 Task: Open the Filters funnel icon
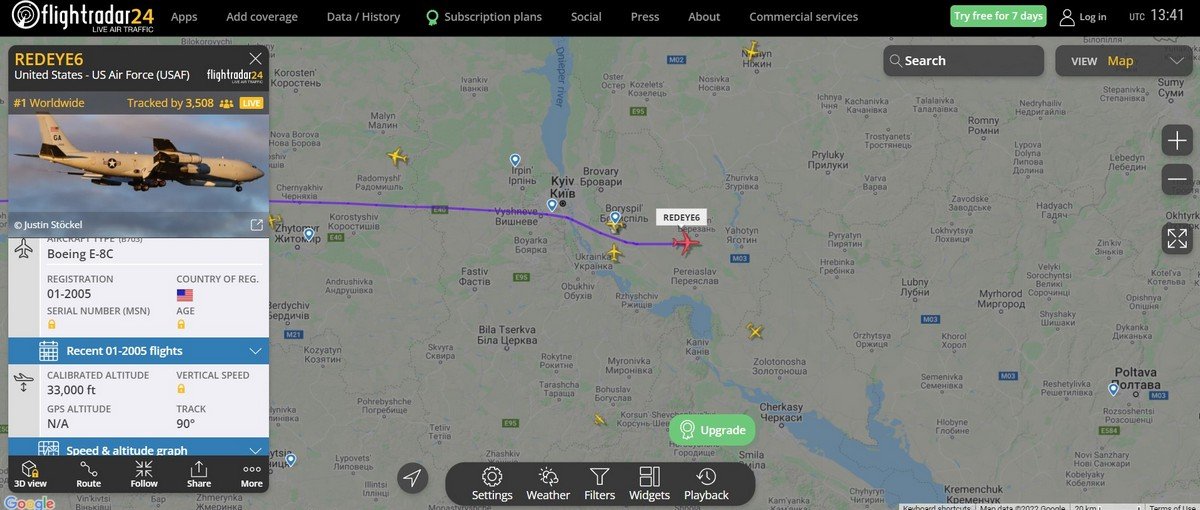(599, 484)
